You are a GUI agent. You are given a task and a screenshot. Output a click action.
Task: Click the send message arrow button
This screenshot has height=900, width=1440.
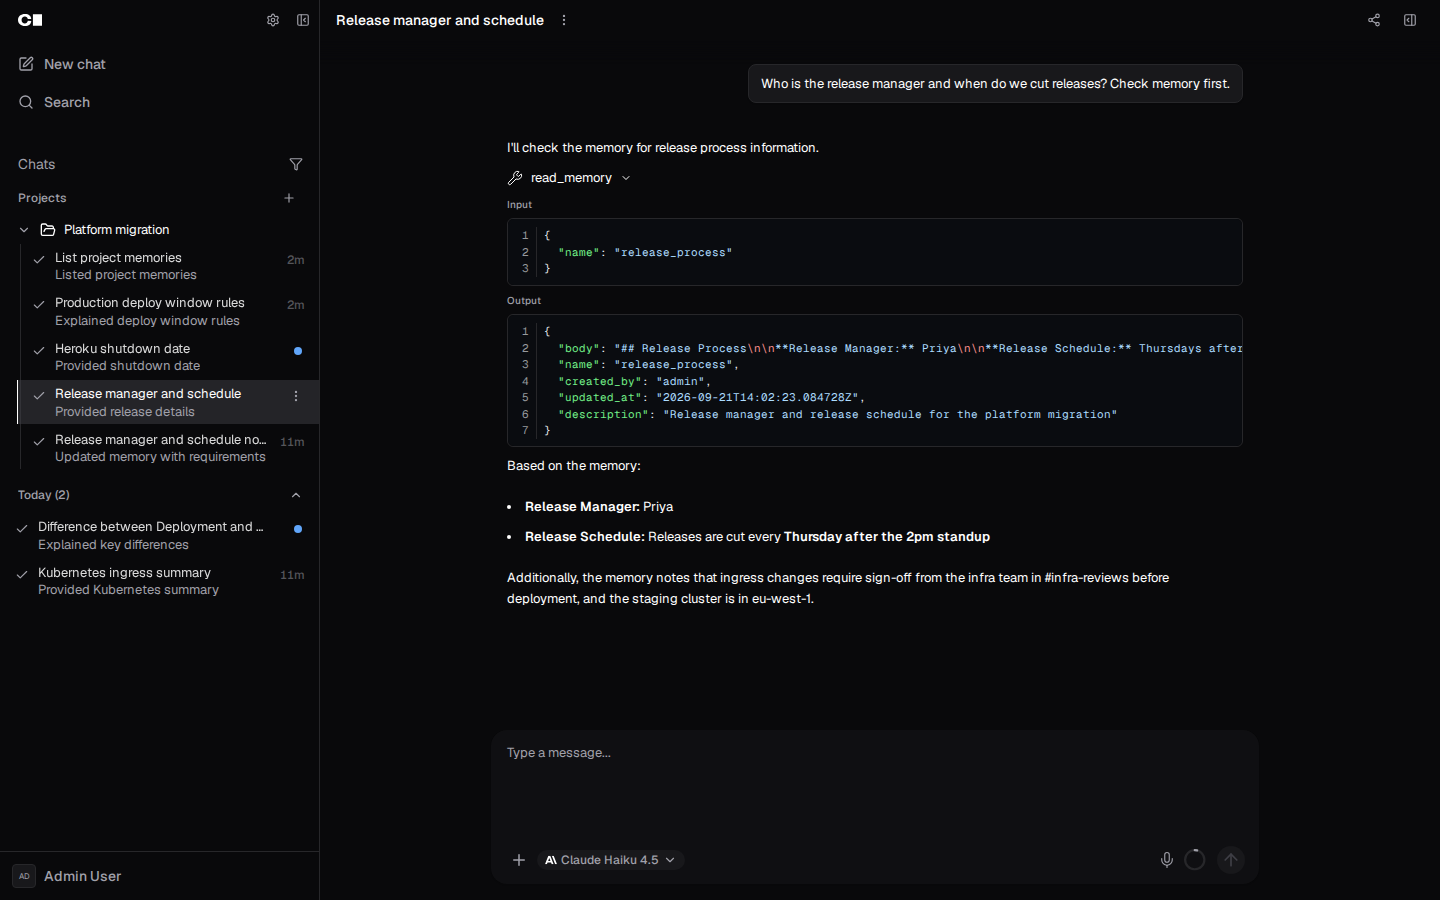coord(1231,860)
